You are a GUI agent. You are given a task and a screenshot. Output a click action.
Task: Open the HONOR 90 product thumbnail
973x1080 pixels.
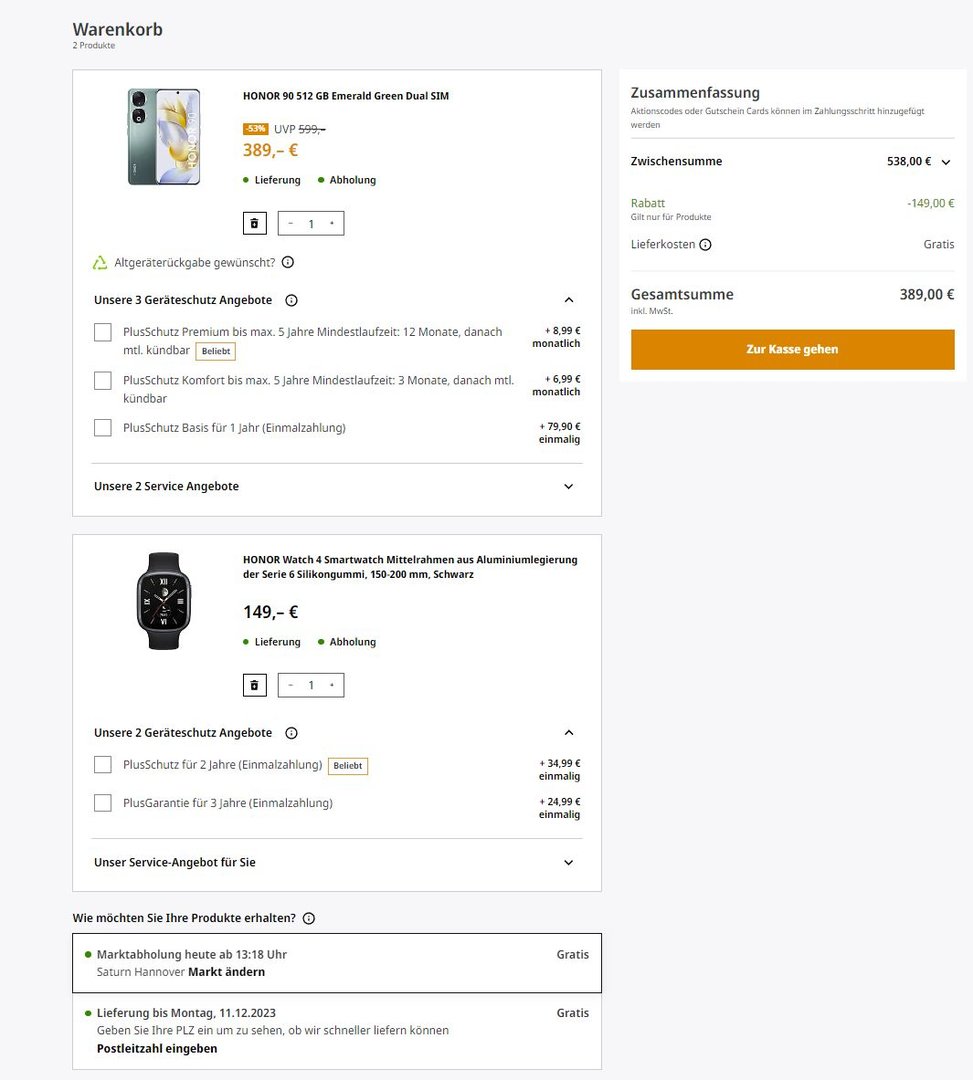164,137
